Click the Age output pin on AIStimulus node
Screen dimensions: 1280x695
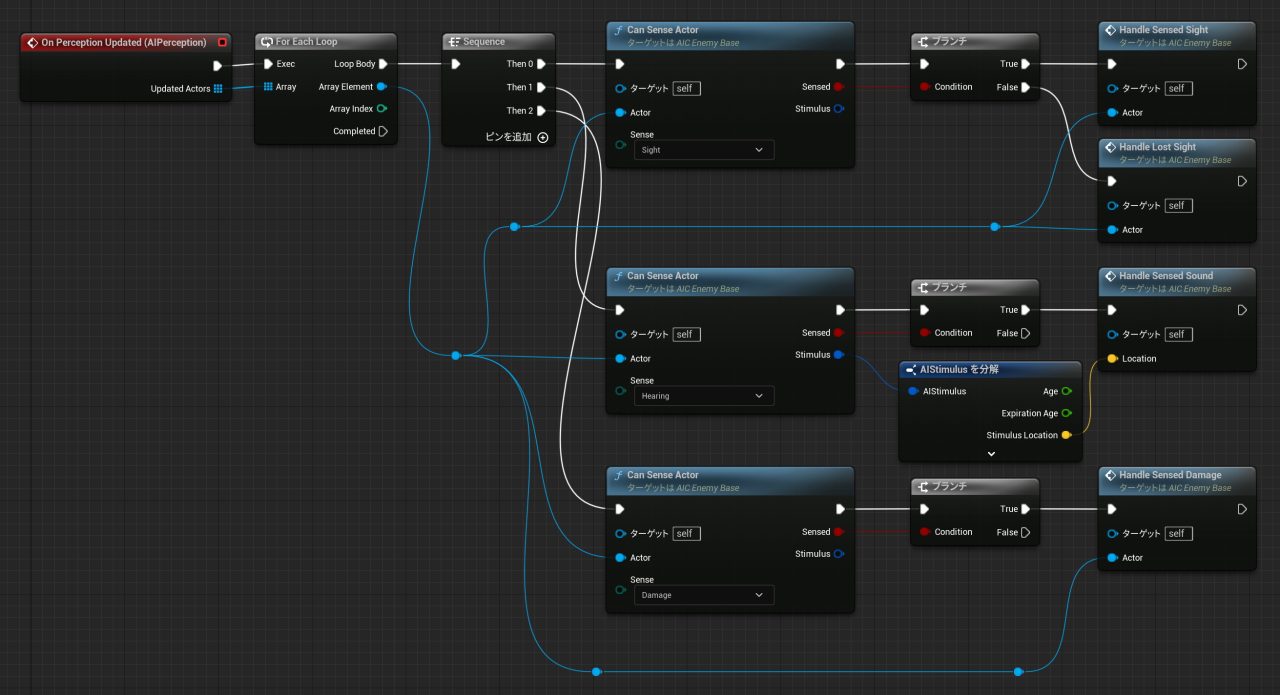[1066, 392]
